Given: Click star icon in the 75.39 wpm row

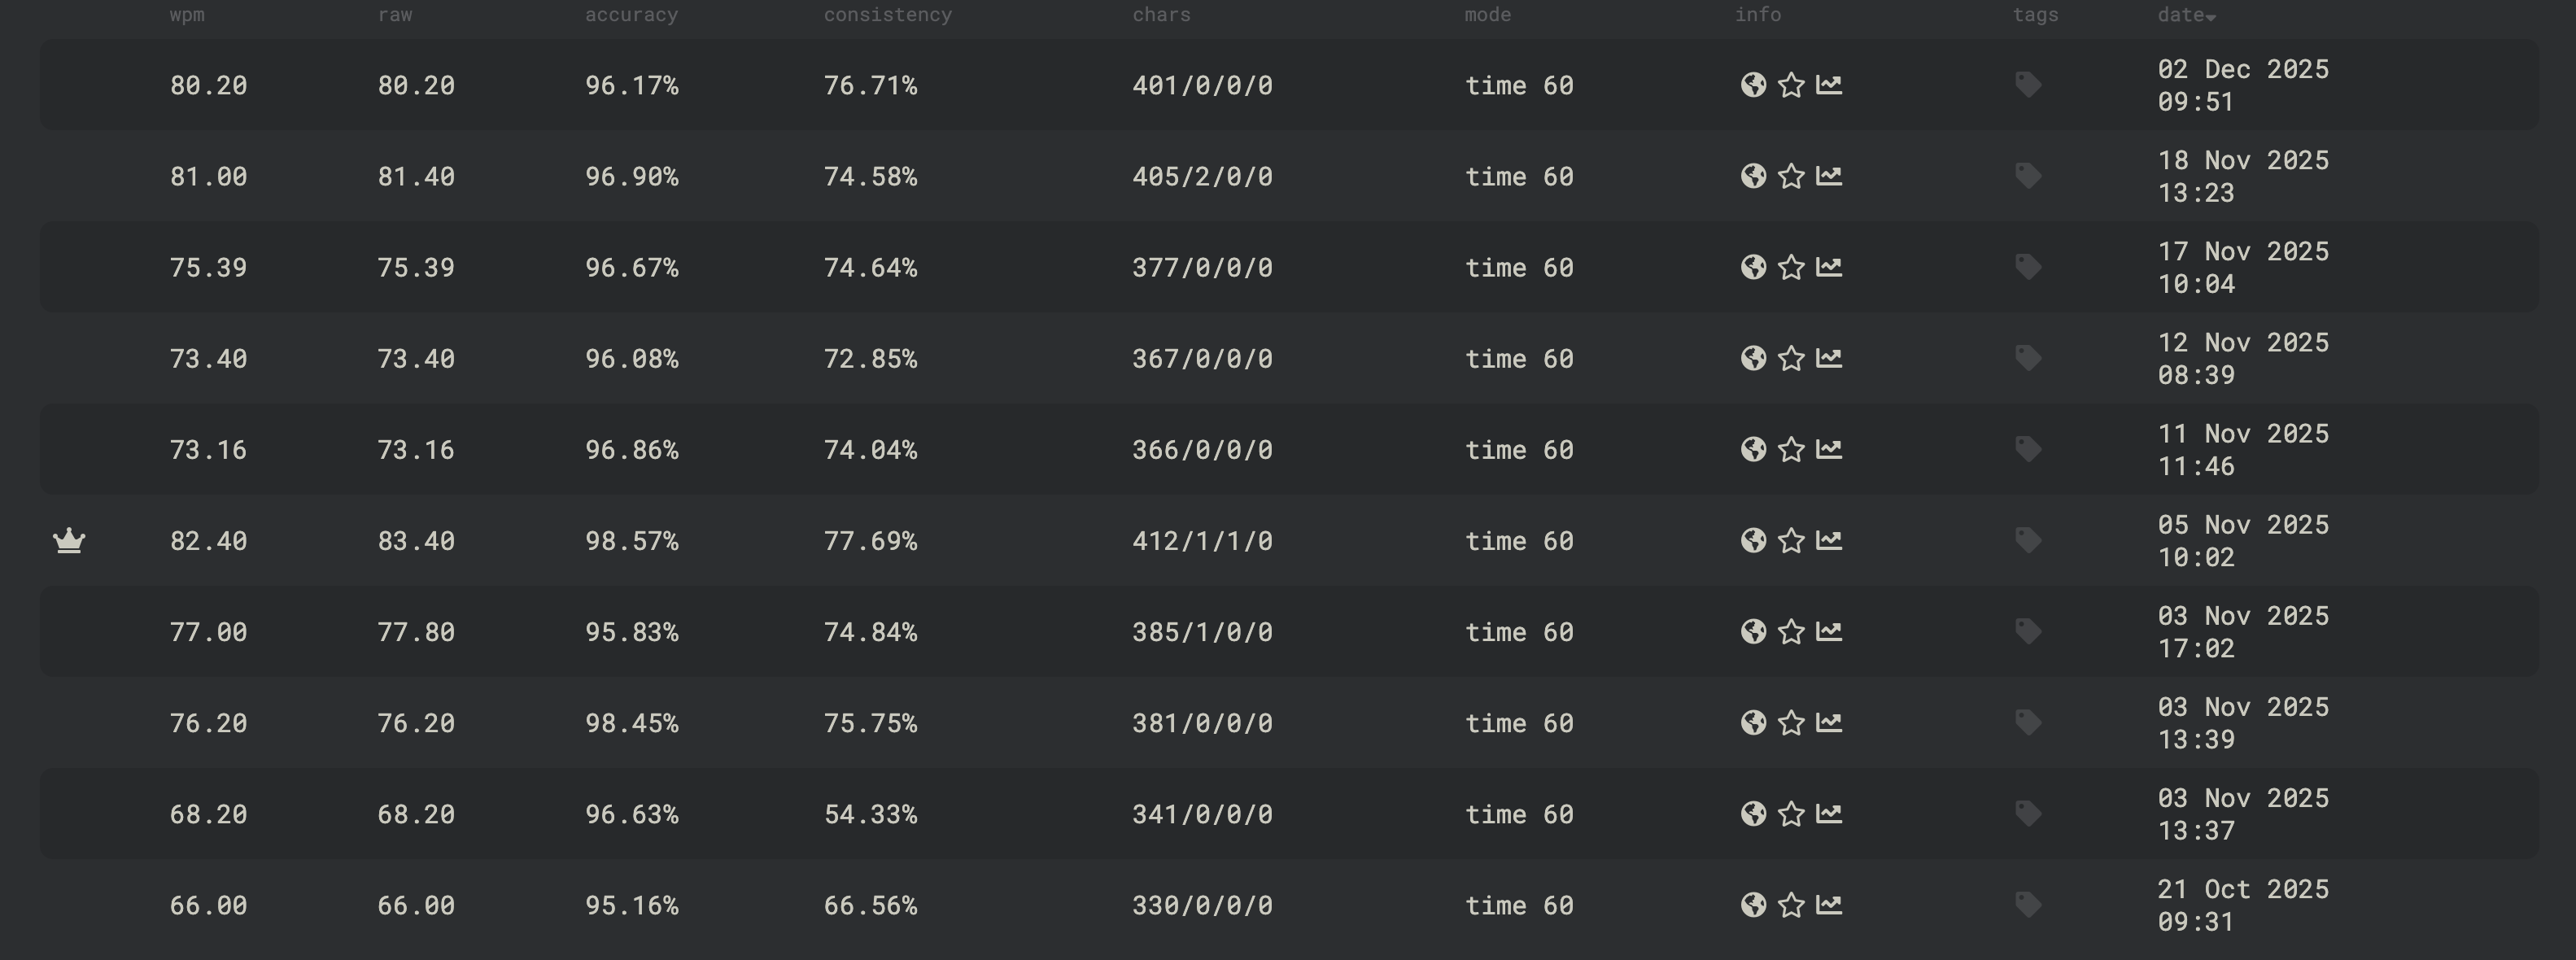Looking at the screenshot, I should tap(1791, 267).
